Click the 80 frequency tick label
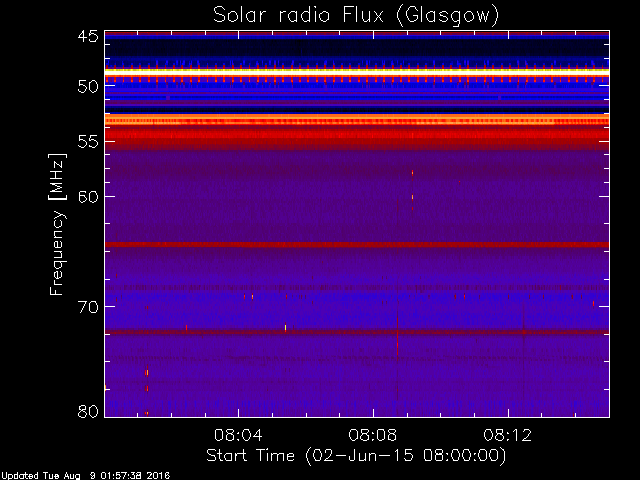 tap(88, 411)
